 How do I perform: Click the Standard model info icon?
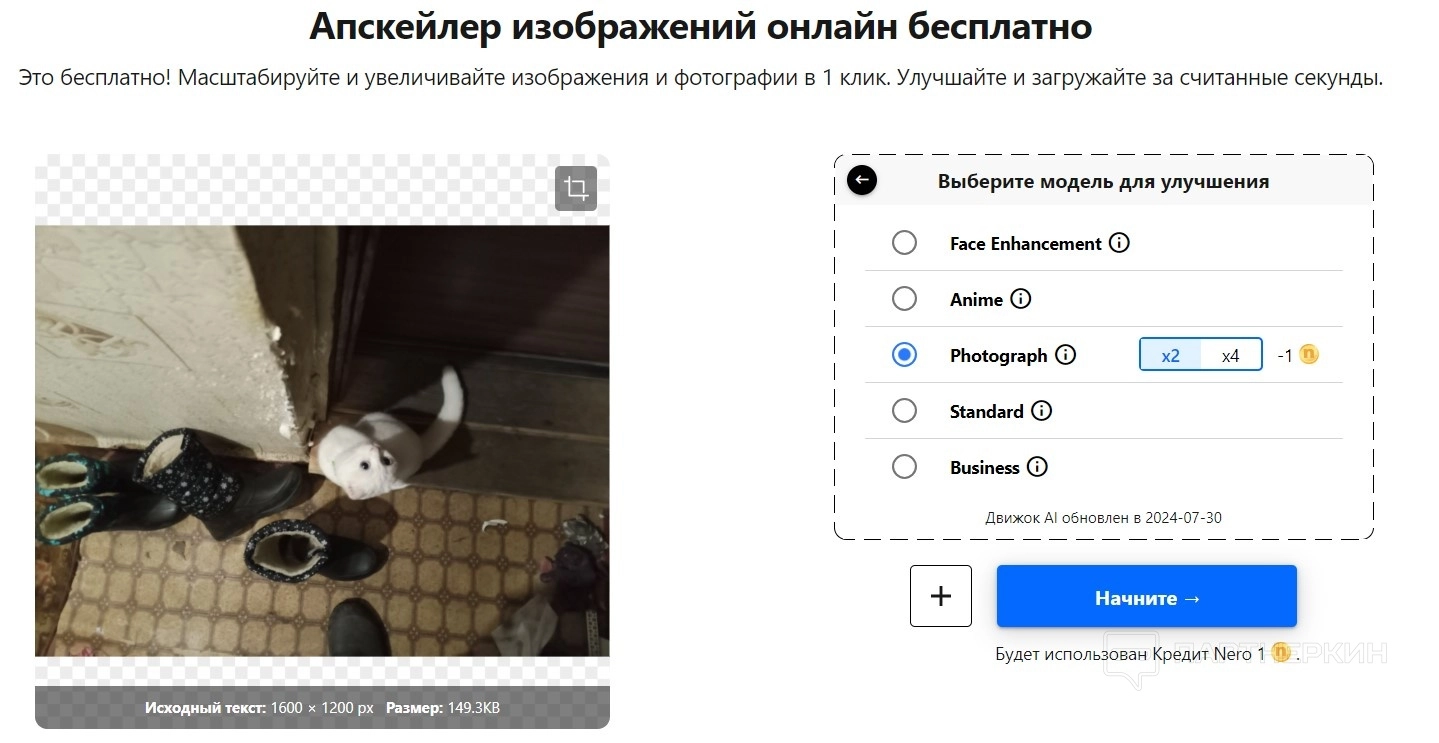pos(1042,411)
